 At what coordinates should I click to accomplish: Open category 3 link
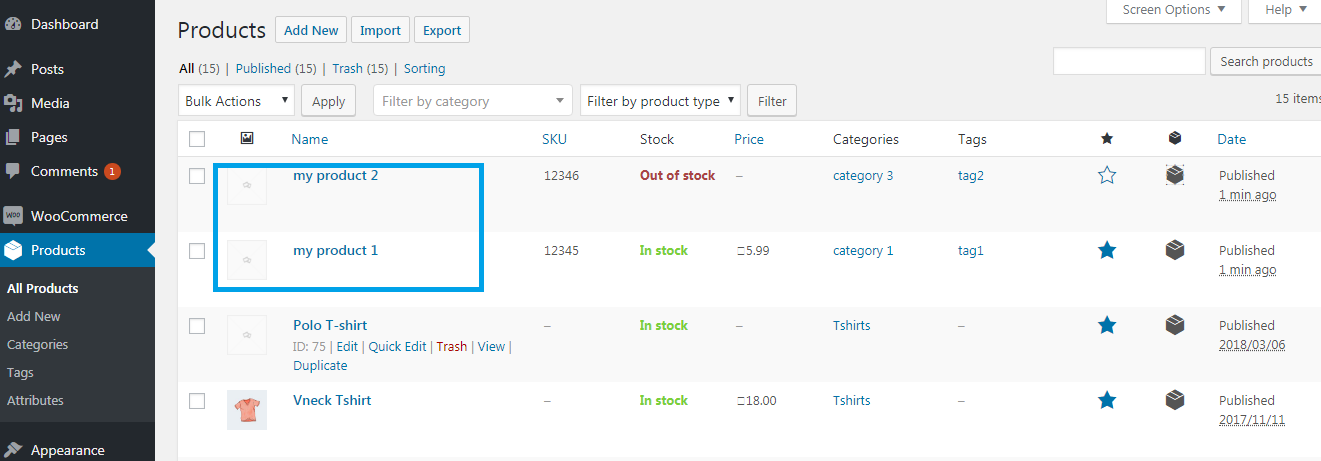point(863,175)
